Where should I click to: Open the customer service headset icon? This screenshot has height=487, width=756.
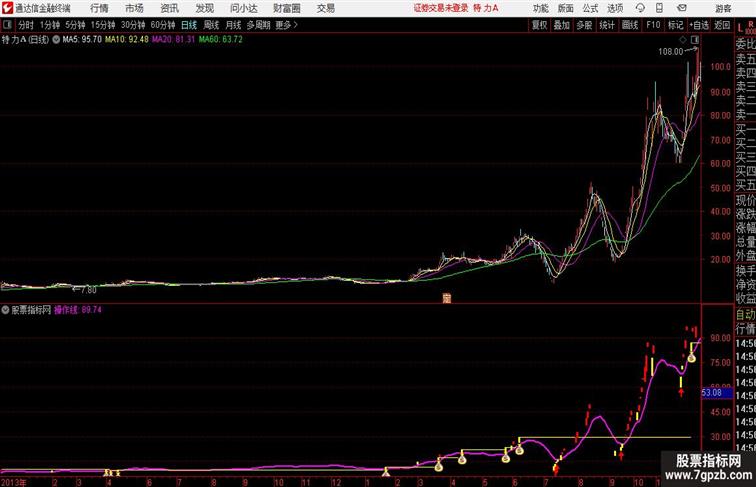[x=640, y=8]
